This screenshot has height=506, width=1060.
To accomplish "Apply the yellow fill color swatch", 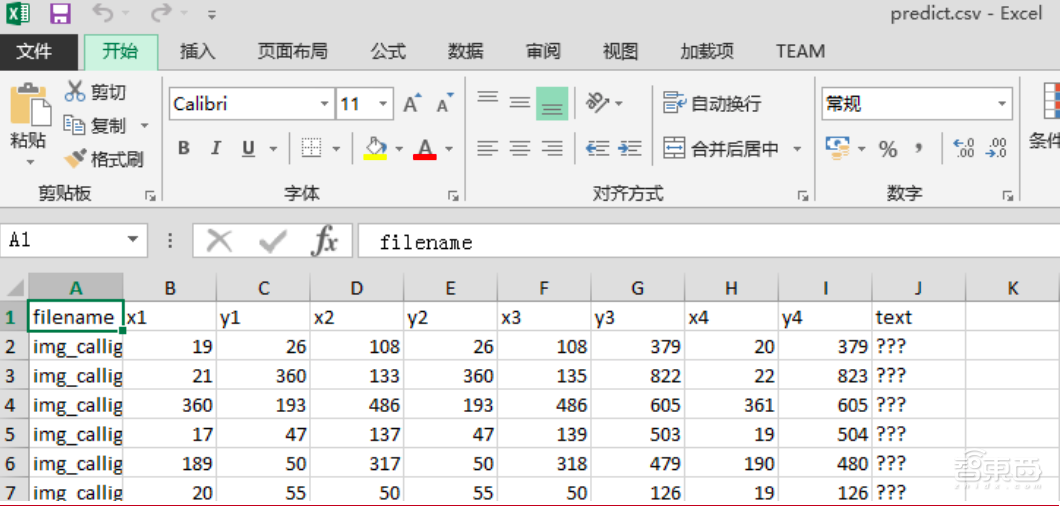I will coord(376,149).
